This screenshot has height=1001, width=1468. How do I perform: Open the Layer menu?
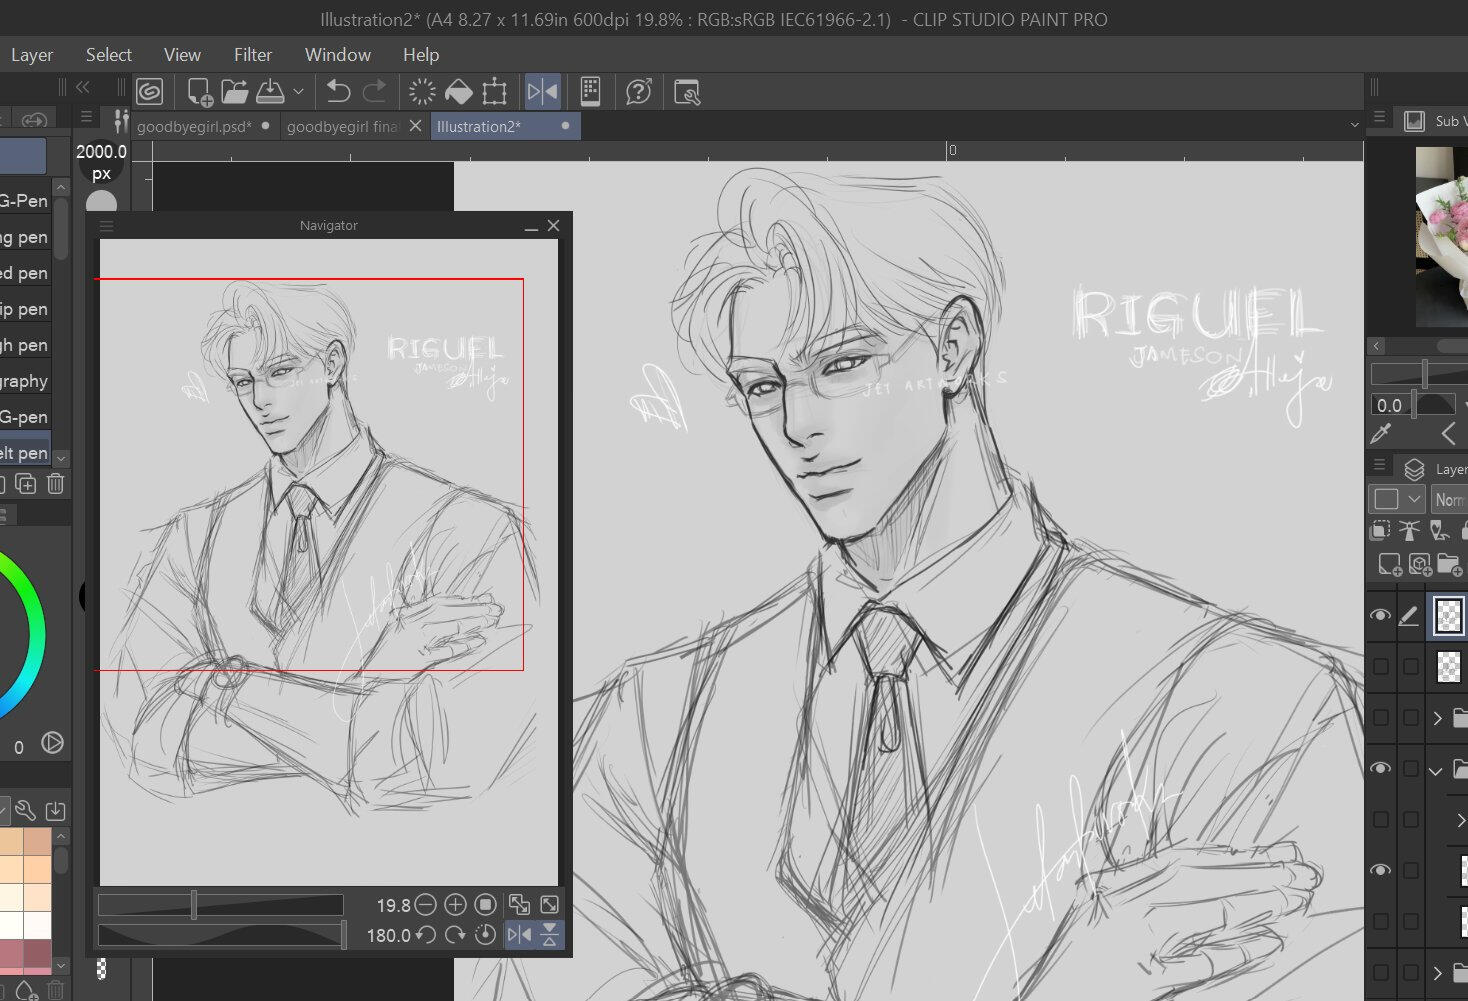click(x=32, y=55)
